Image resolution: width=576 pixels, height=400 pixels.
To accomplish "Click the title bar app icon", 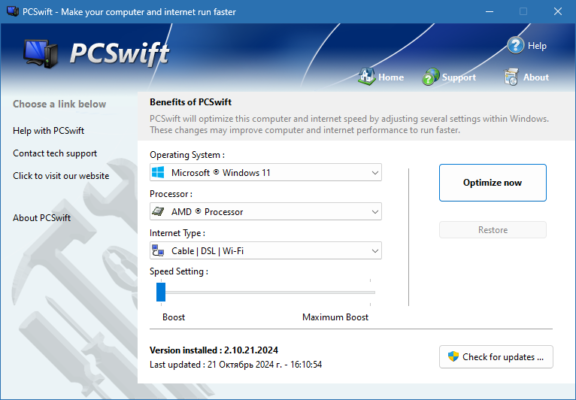I will pos(12,11).
